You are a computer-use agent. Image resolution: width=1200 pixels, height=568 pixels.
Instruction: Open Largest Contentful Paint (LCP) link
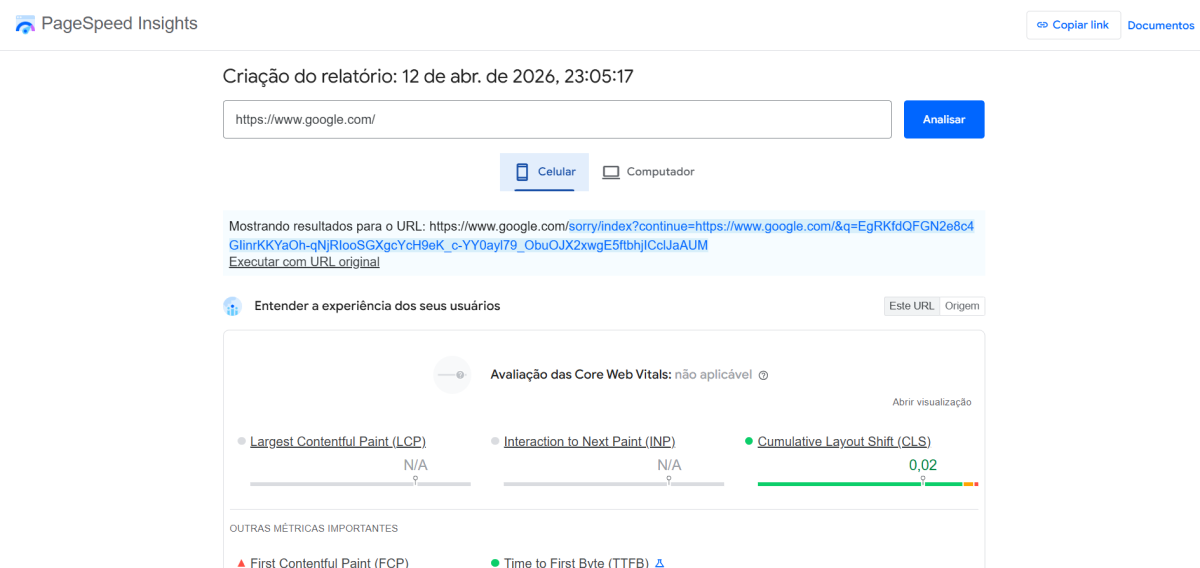pos(338,441)
